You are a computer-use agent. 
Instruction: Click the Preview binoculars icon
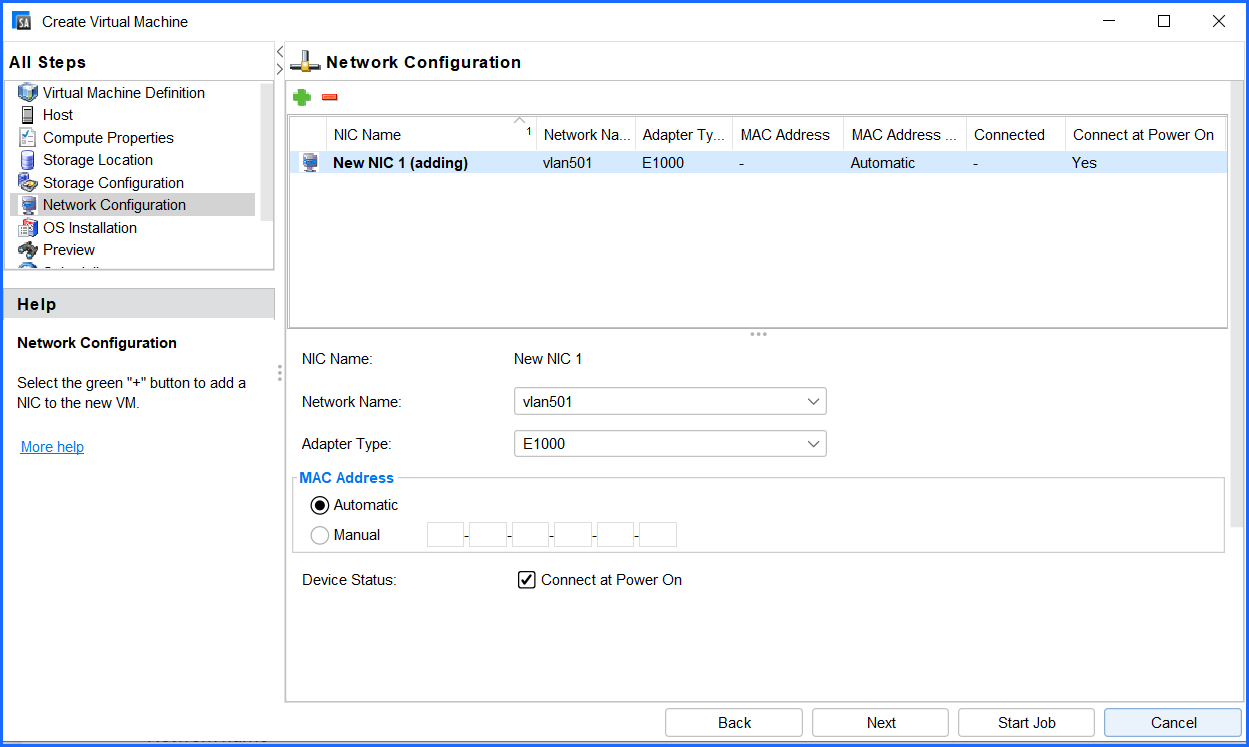pos(28,250)
